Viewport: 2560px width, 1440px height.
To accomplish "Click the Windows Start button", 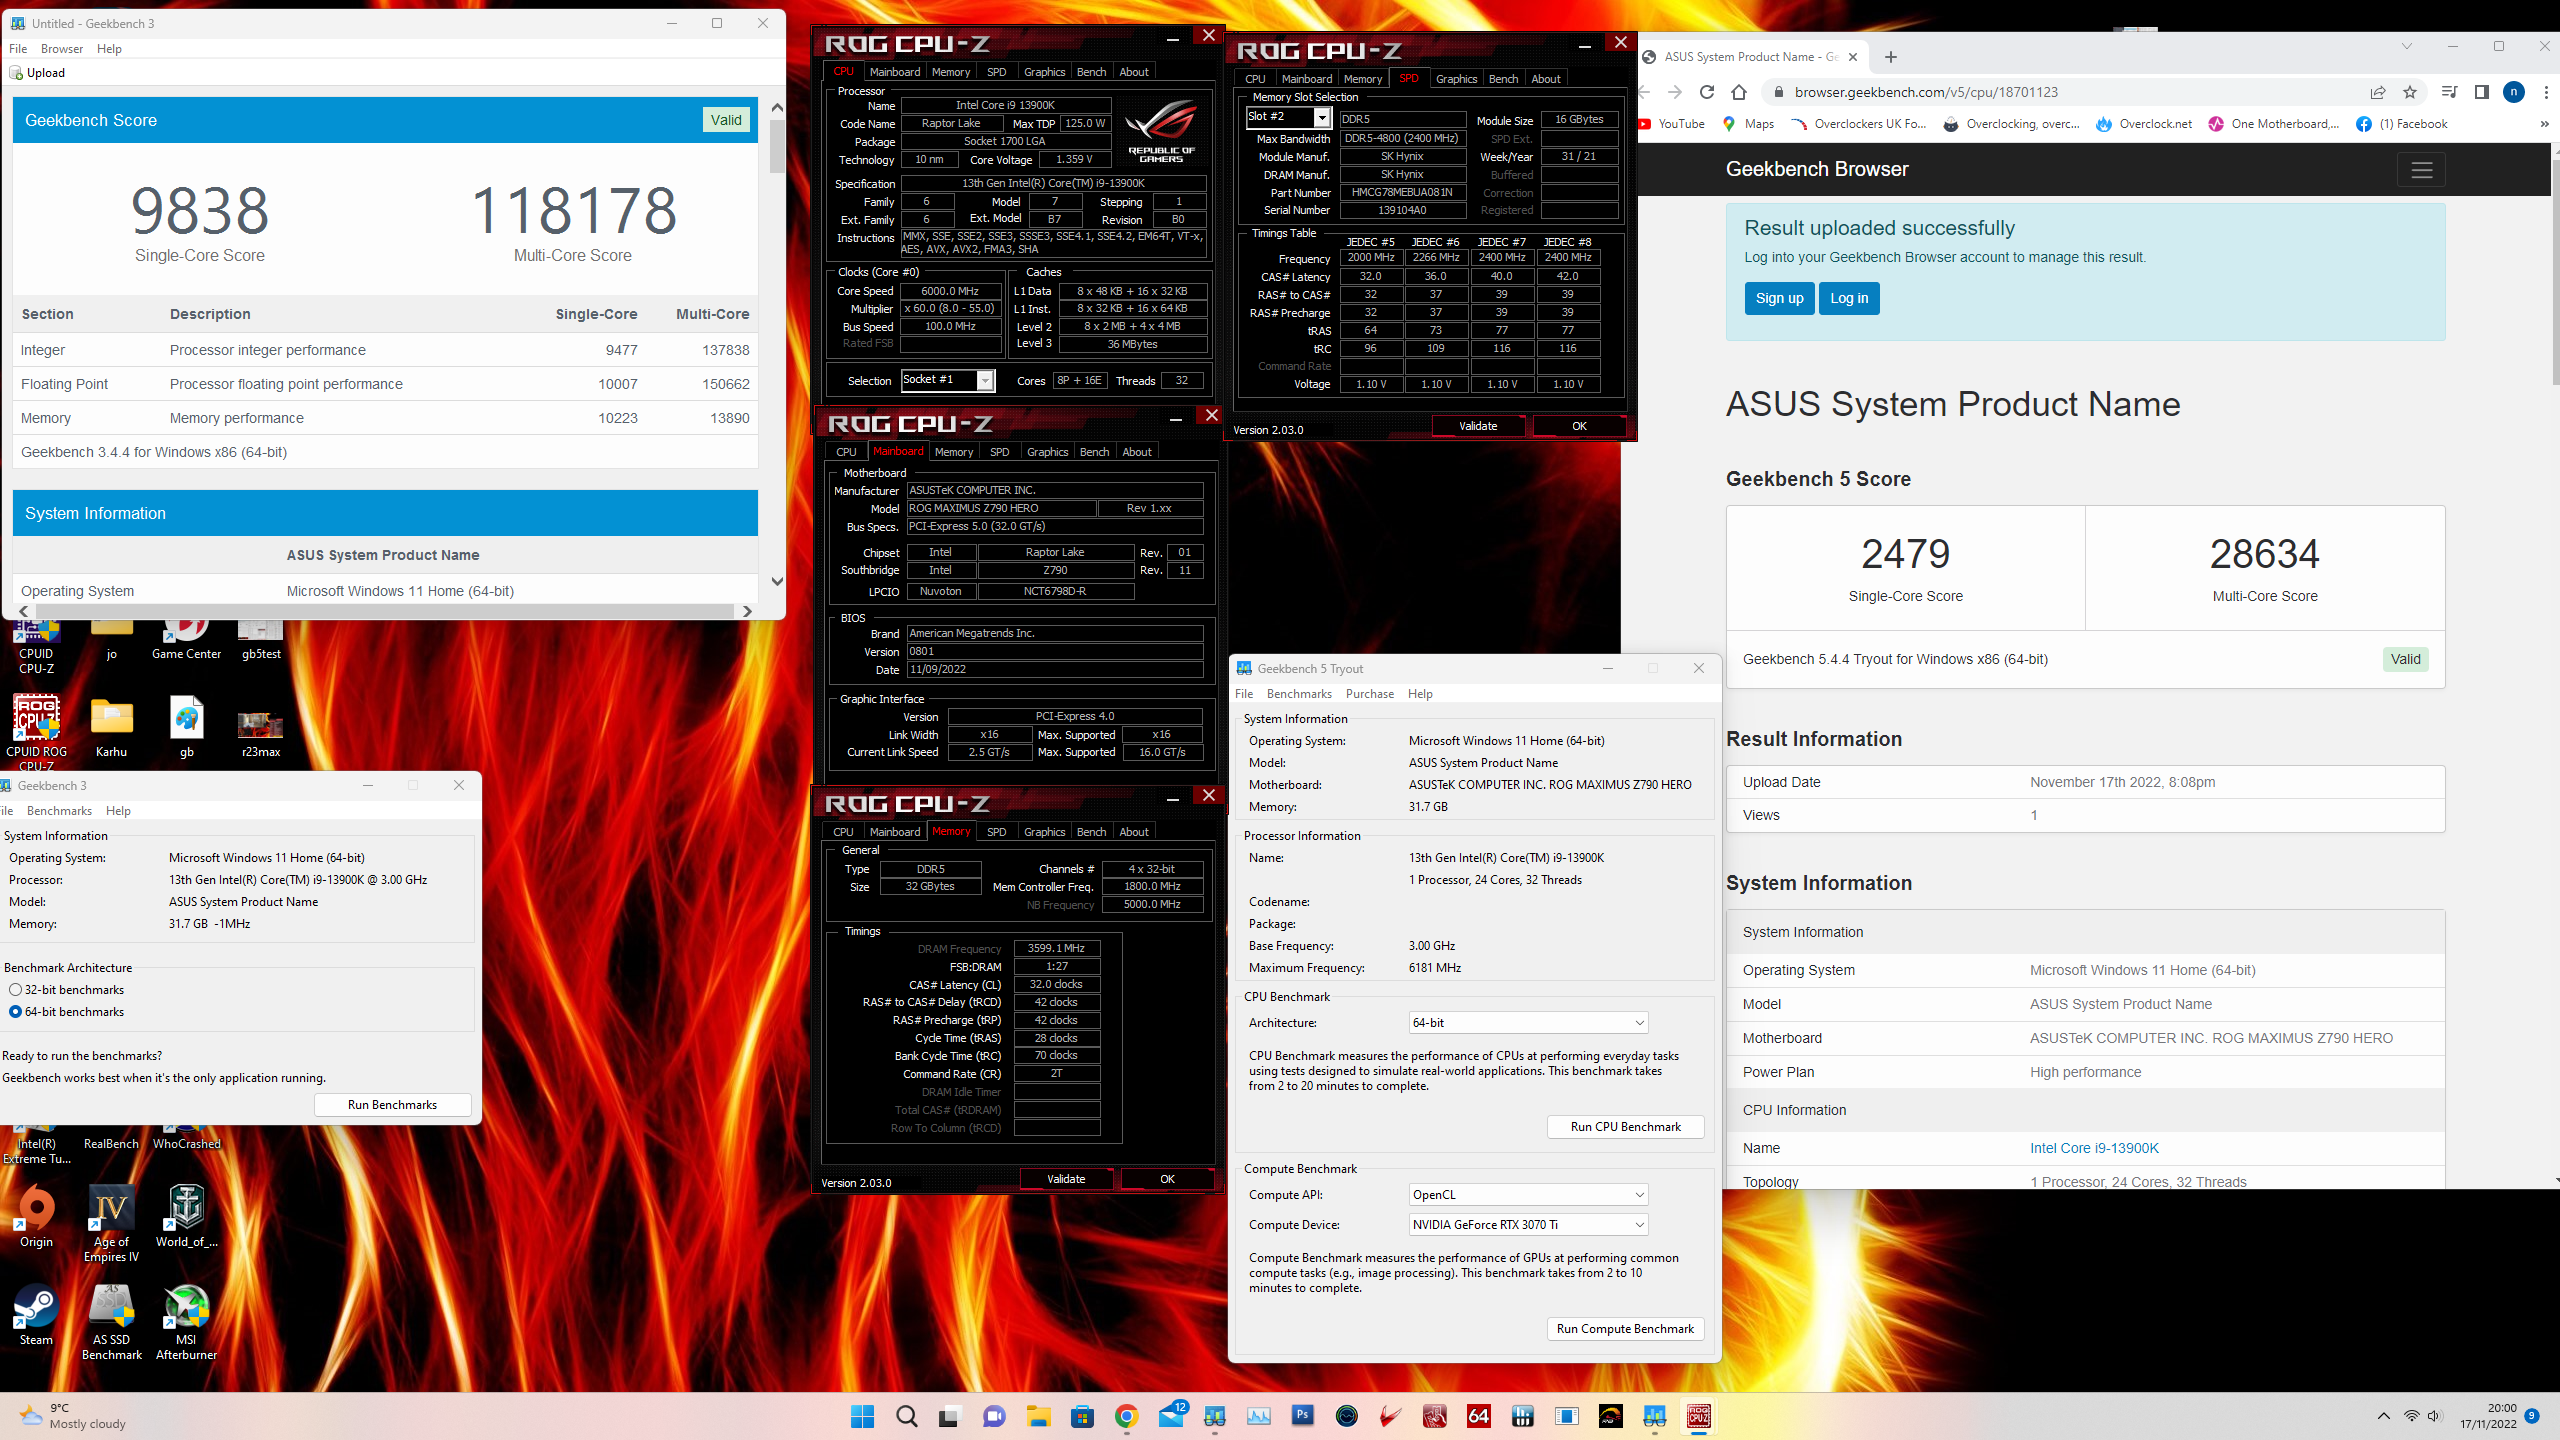I will coord(862,1416).
